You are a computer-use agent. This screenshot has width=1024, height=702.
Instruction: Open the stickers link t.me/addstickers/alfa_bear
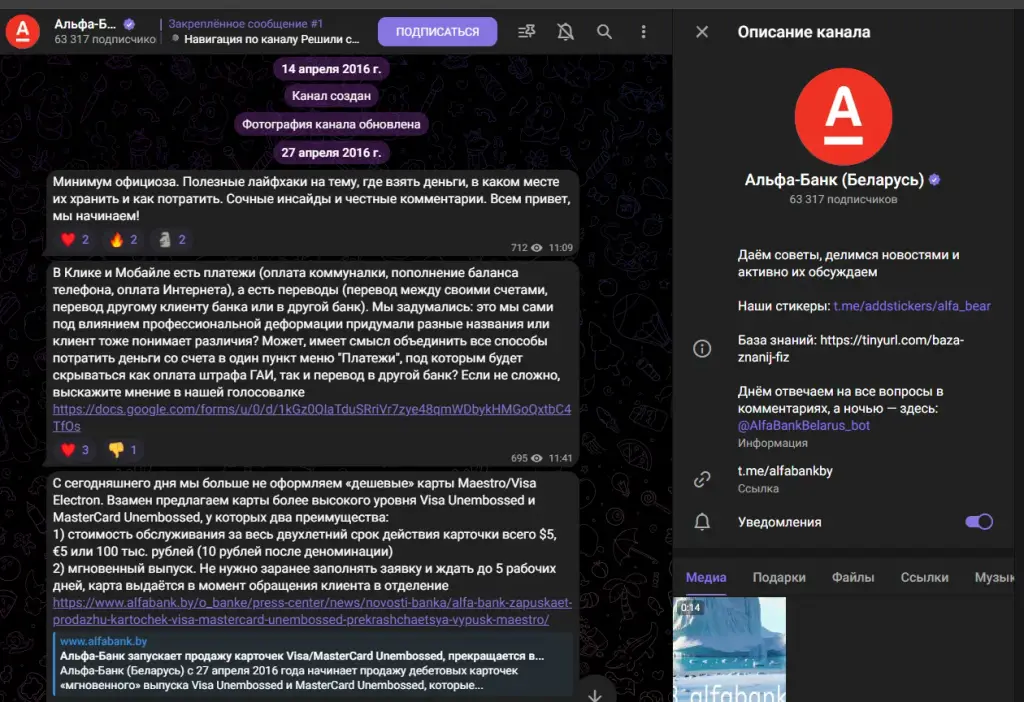click(x=912, y=306)
